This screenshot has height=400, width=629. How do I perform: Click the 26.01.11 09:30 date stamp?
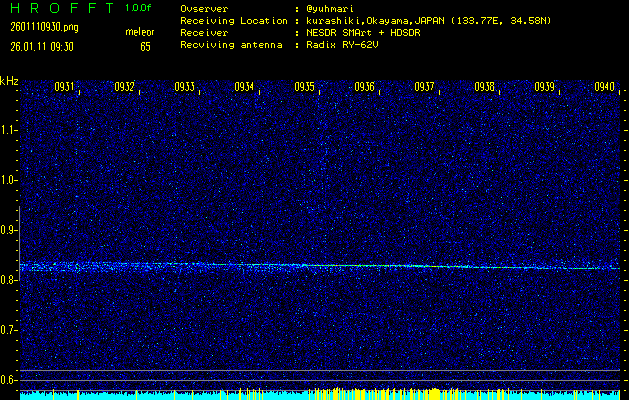pos(43,46)
